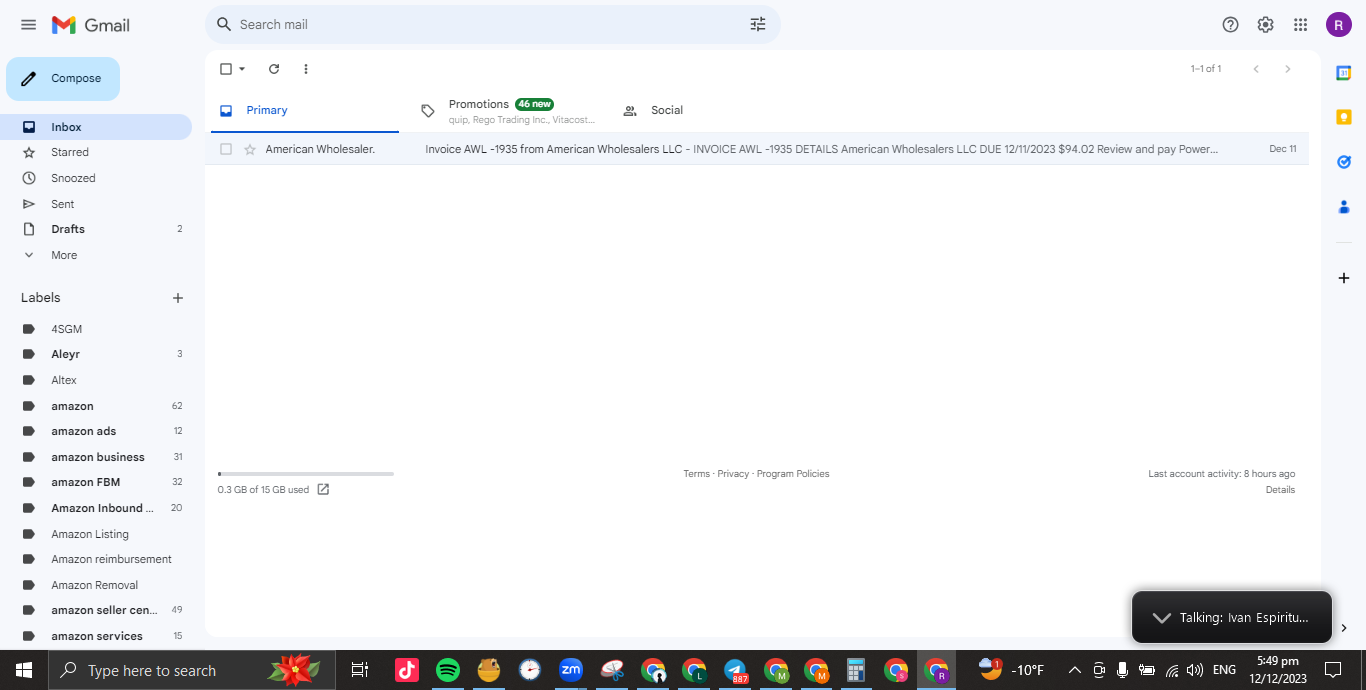Open Google Contacts side panel

[x=1344, y=207]
